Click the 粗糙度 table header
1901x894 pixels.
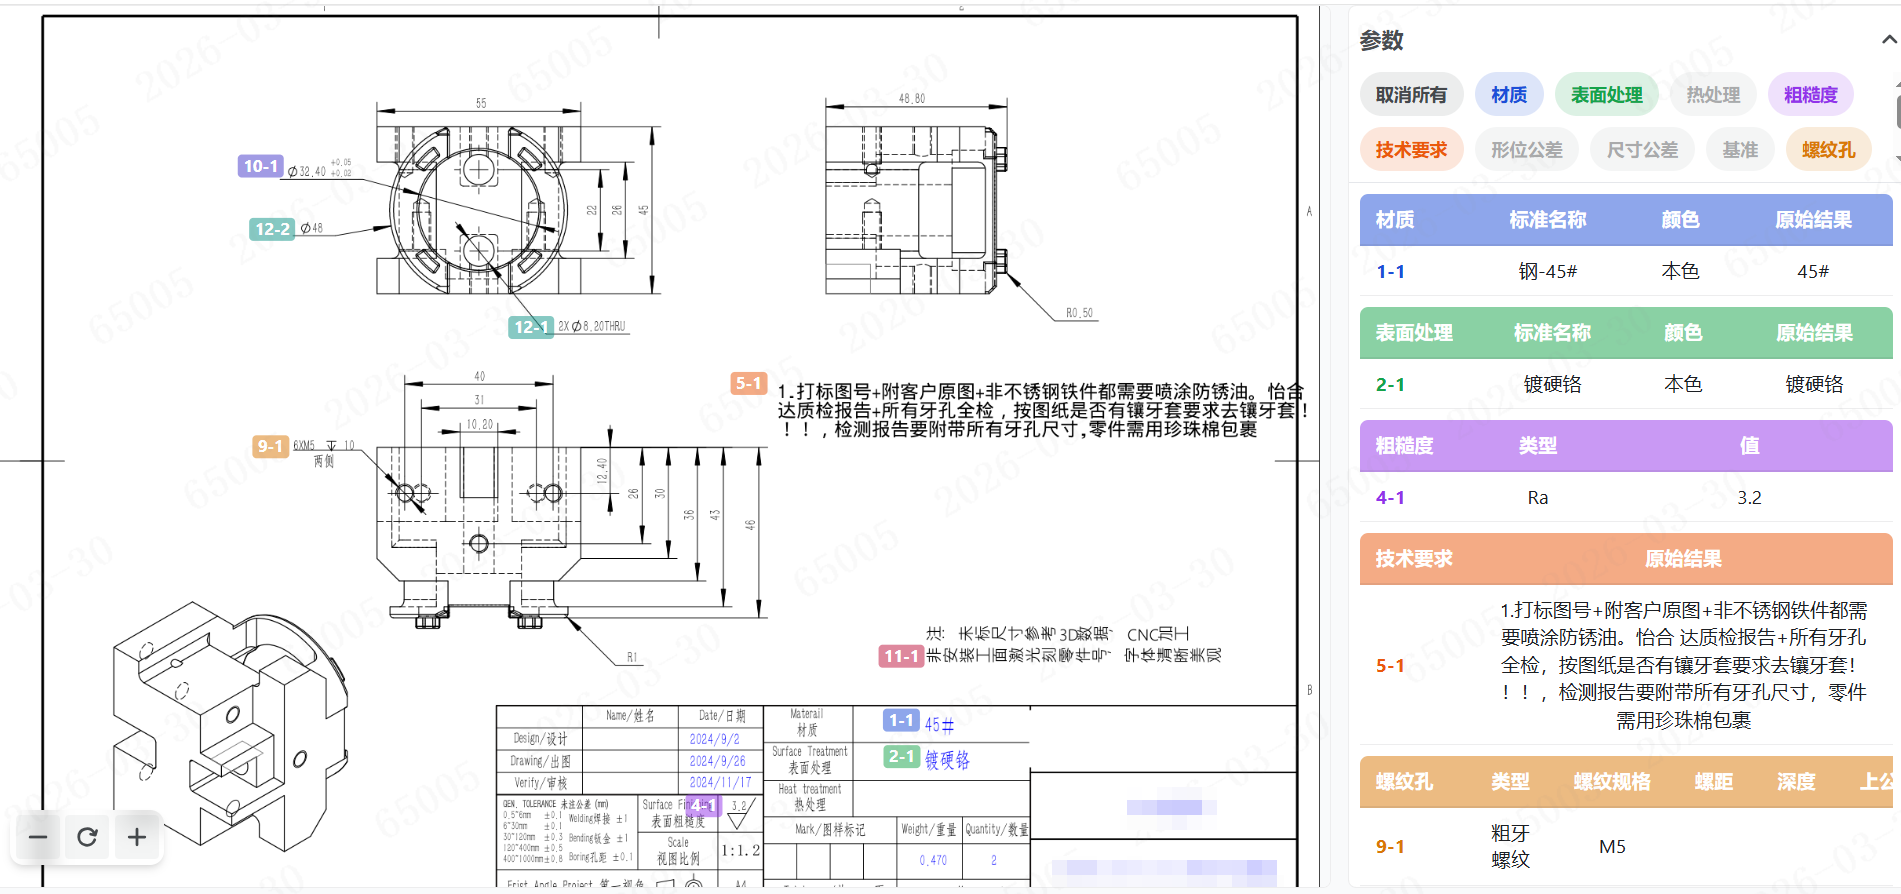pos(1404,446)
